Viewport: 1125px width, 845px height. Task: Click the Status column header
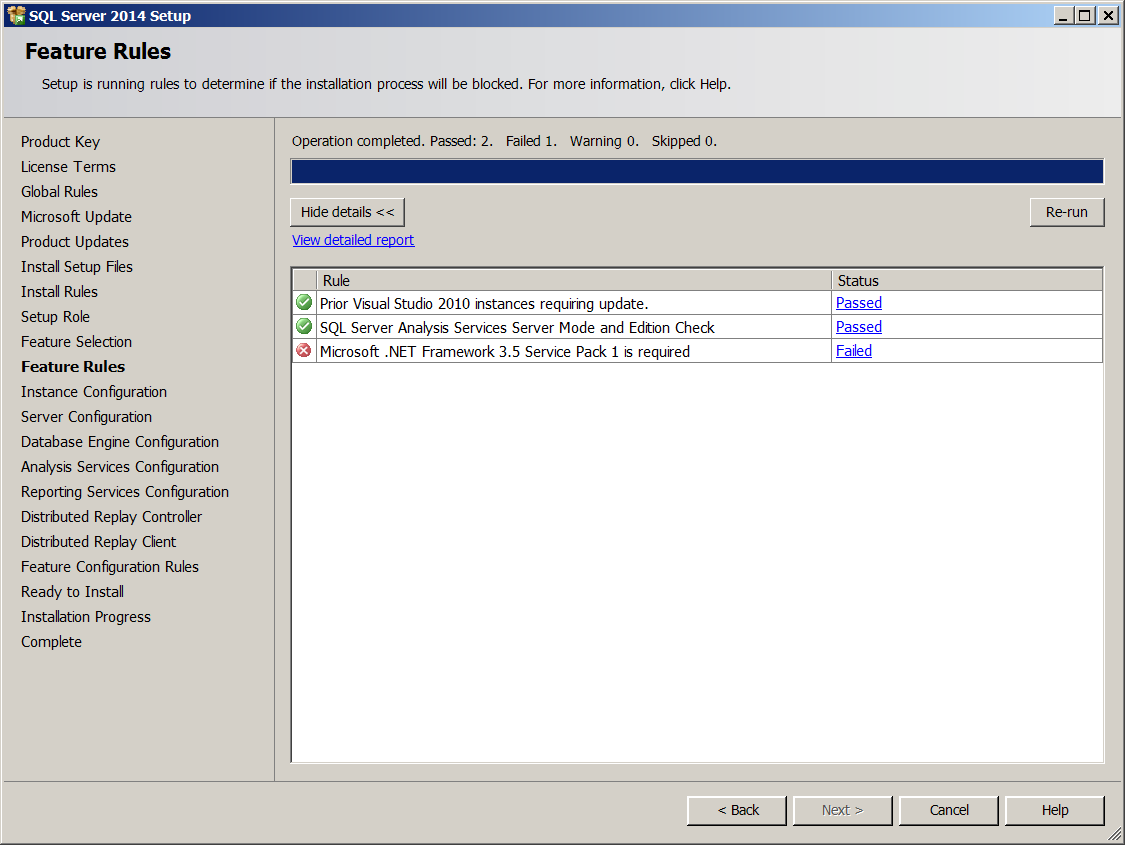[967, 280]
